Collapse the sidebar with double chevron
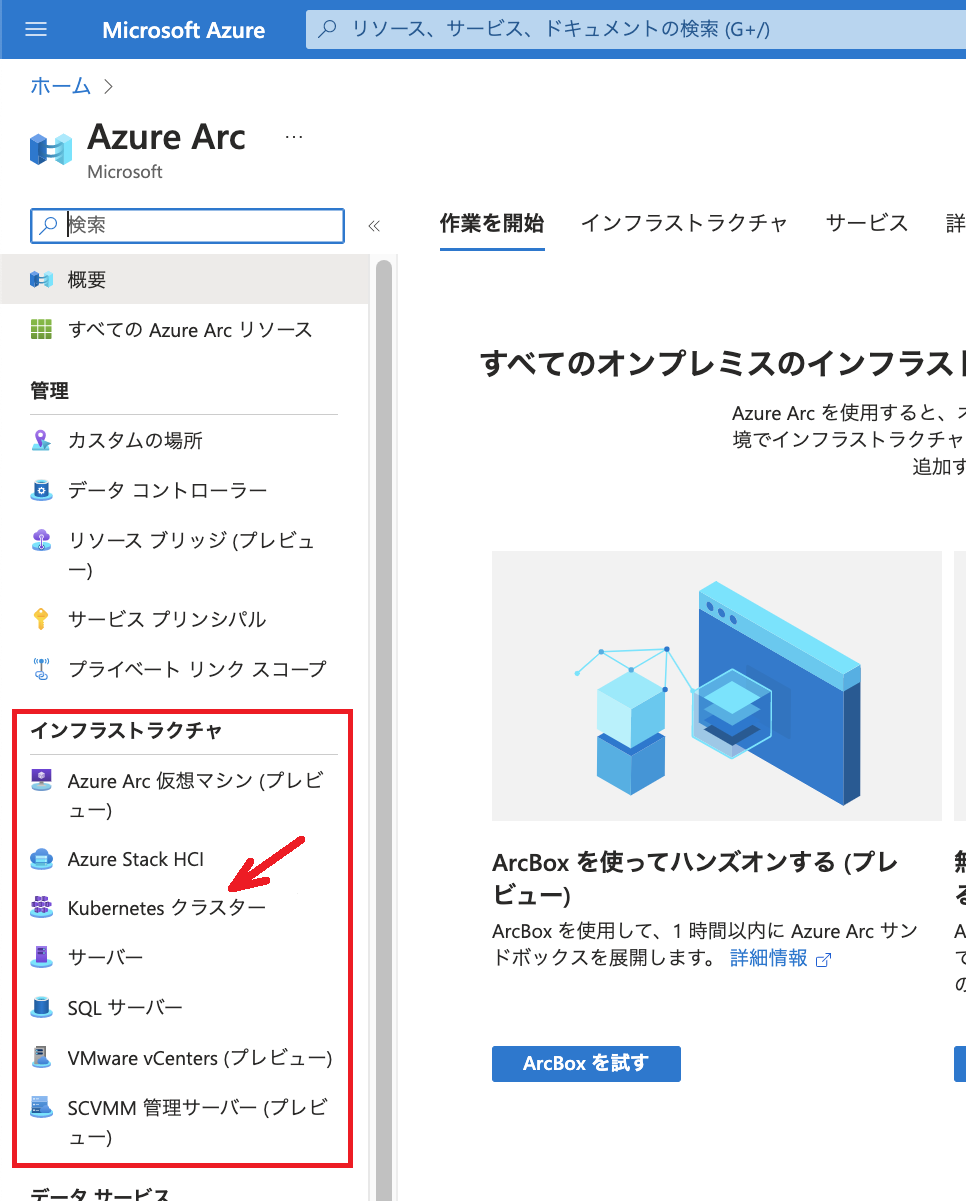The width and height of the screenshot is (966, 1201). click(374, 226)
